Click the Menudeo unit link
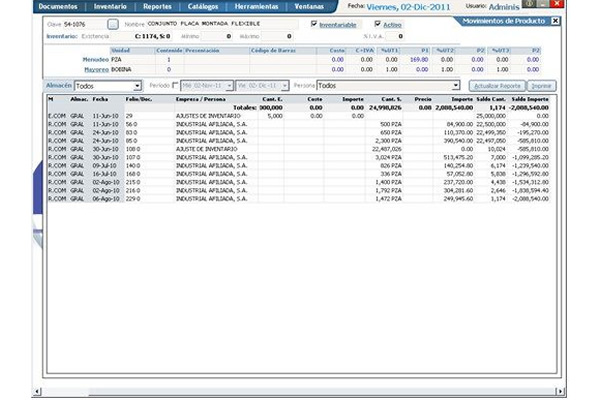The width and height of the screenshot is (600, 400). (94, 60)
